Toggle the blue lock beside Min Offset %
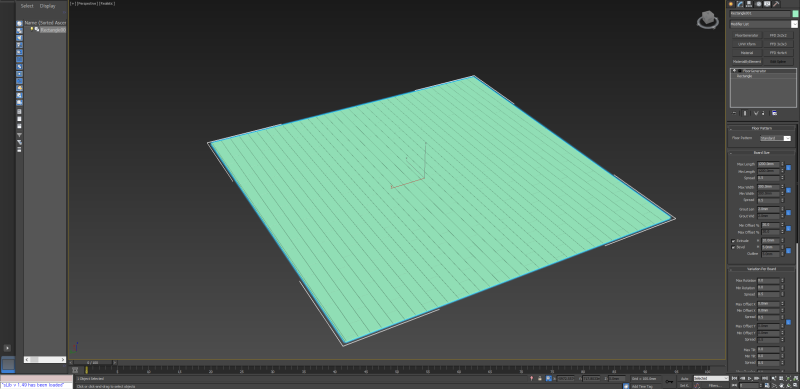Screen dimensions: 800x389 click(x=788, y=228)
